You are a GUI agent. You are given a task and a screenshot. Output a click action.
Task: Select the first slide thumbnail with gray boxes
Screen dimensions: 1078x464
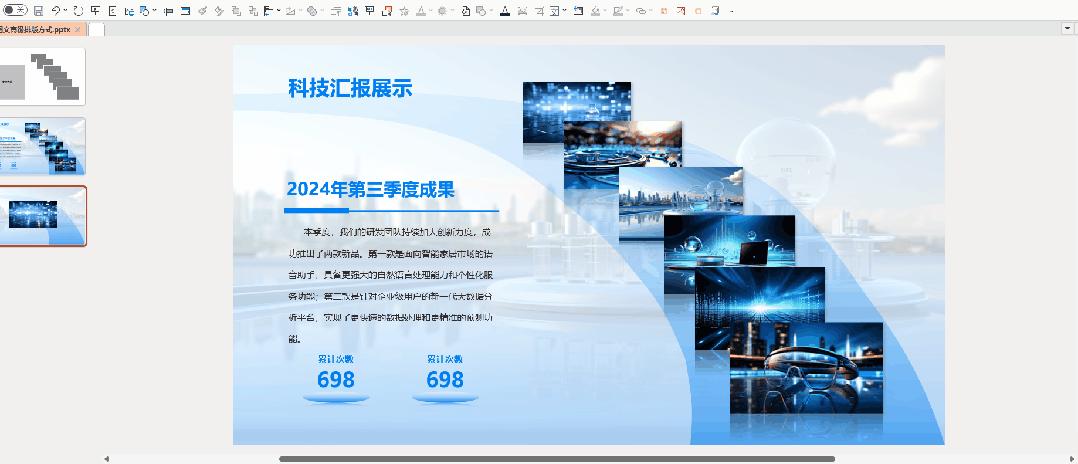click(43, 76)
